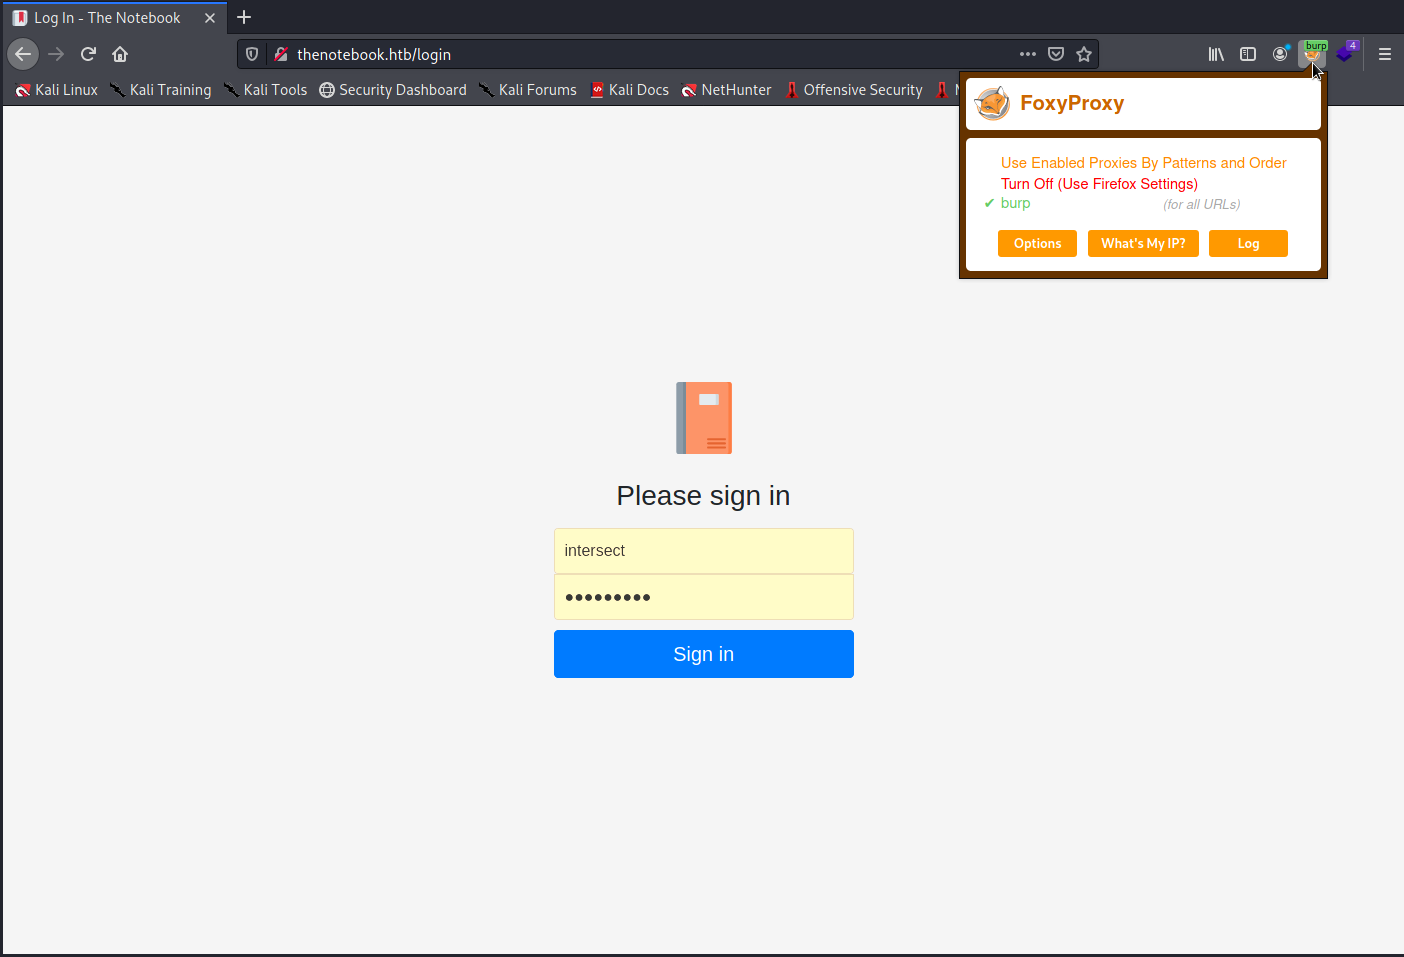This screenshot has width=1404, height=957.
Task: Open the Offensive Security bookmark
Action: click(854, 90)
